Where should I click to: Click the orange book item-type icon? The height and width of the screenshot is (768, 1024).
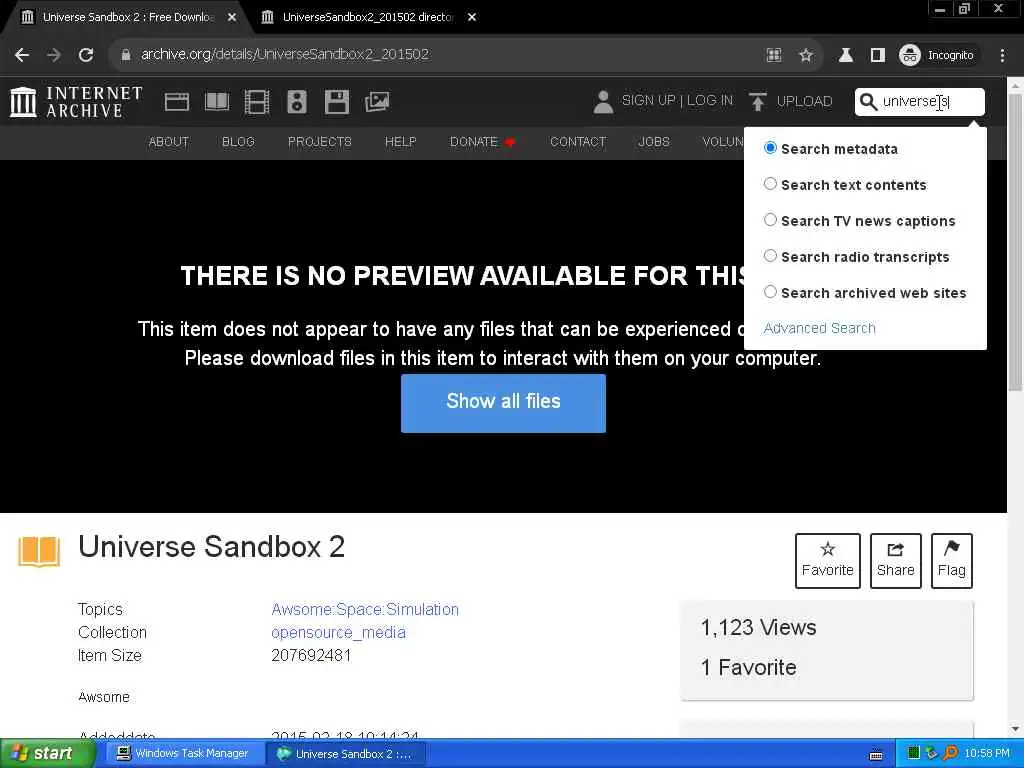39,552
